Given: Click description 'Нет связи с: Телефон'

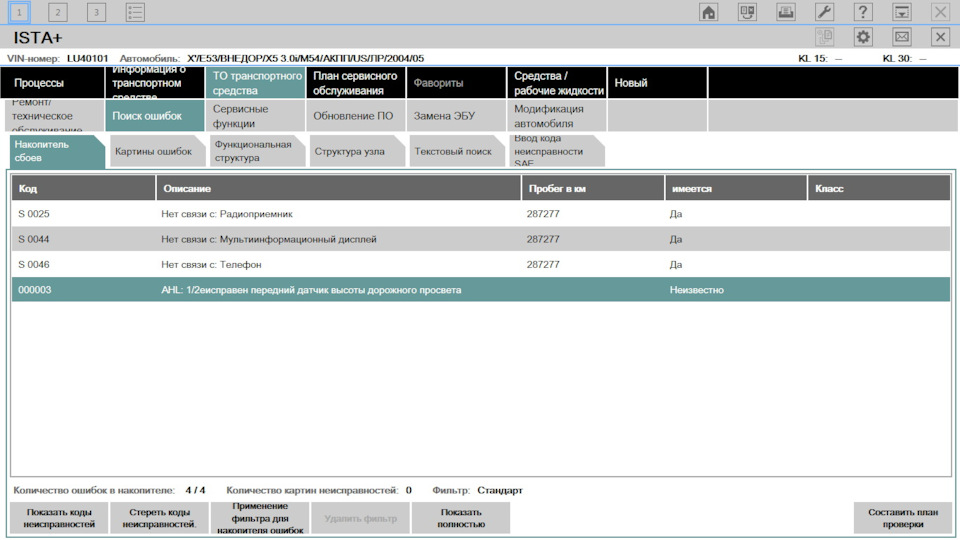Looking at the screenshot, I should coord(211,264).
